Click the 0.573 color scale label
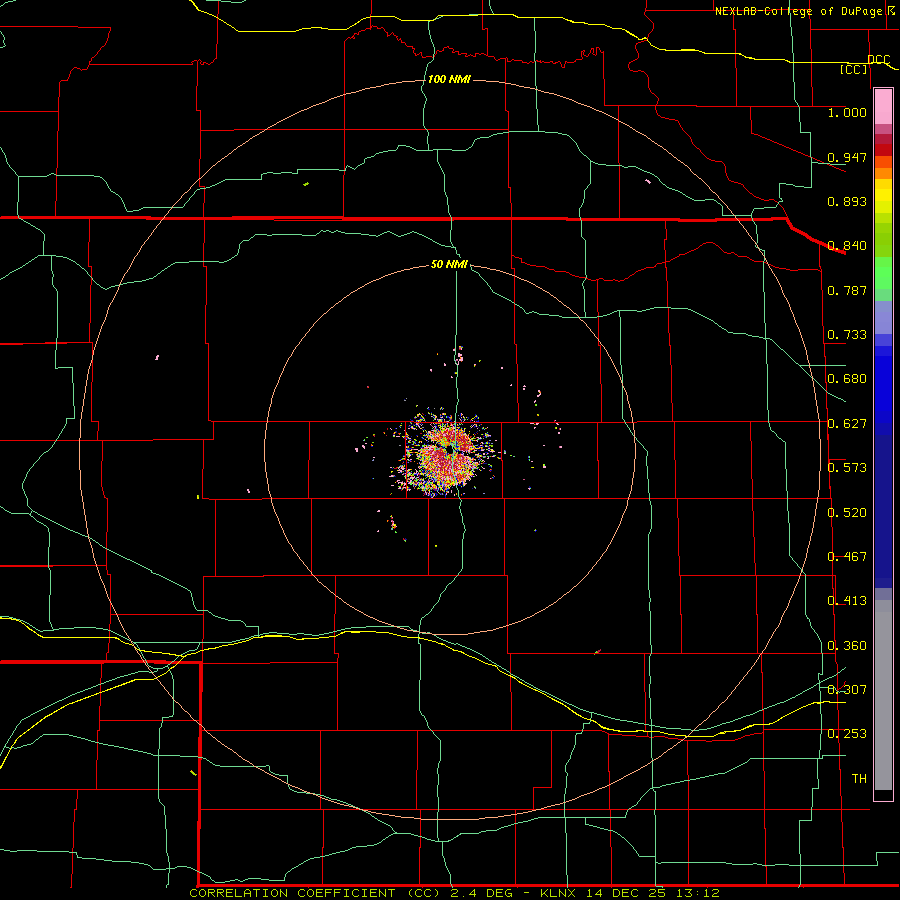900x900 pixels. pos(847,468)
